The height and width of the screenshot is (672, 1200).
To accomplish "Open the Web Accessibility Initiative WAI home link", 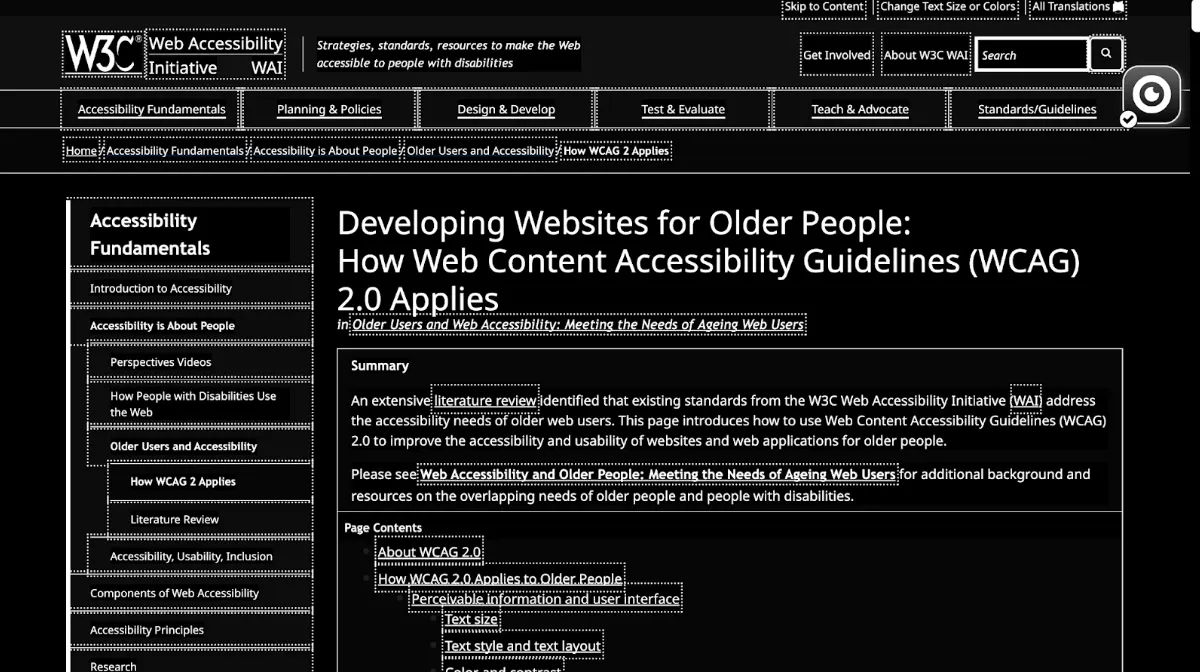I will click(x=215, y=55).
